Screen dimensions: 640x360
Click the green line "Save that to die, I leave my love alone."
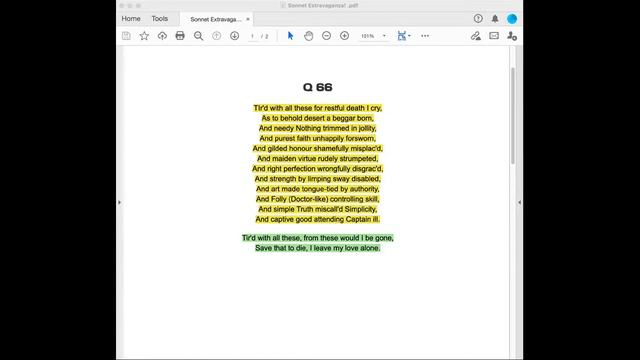coord(318,248)
